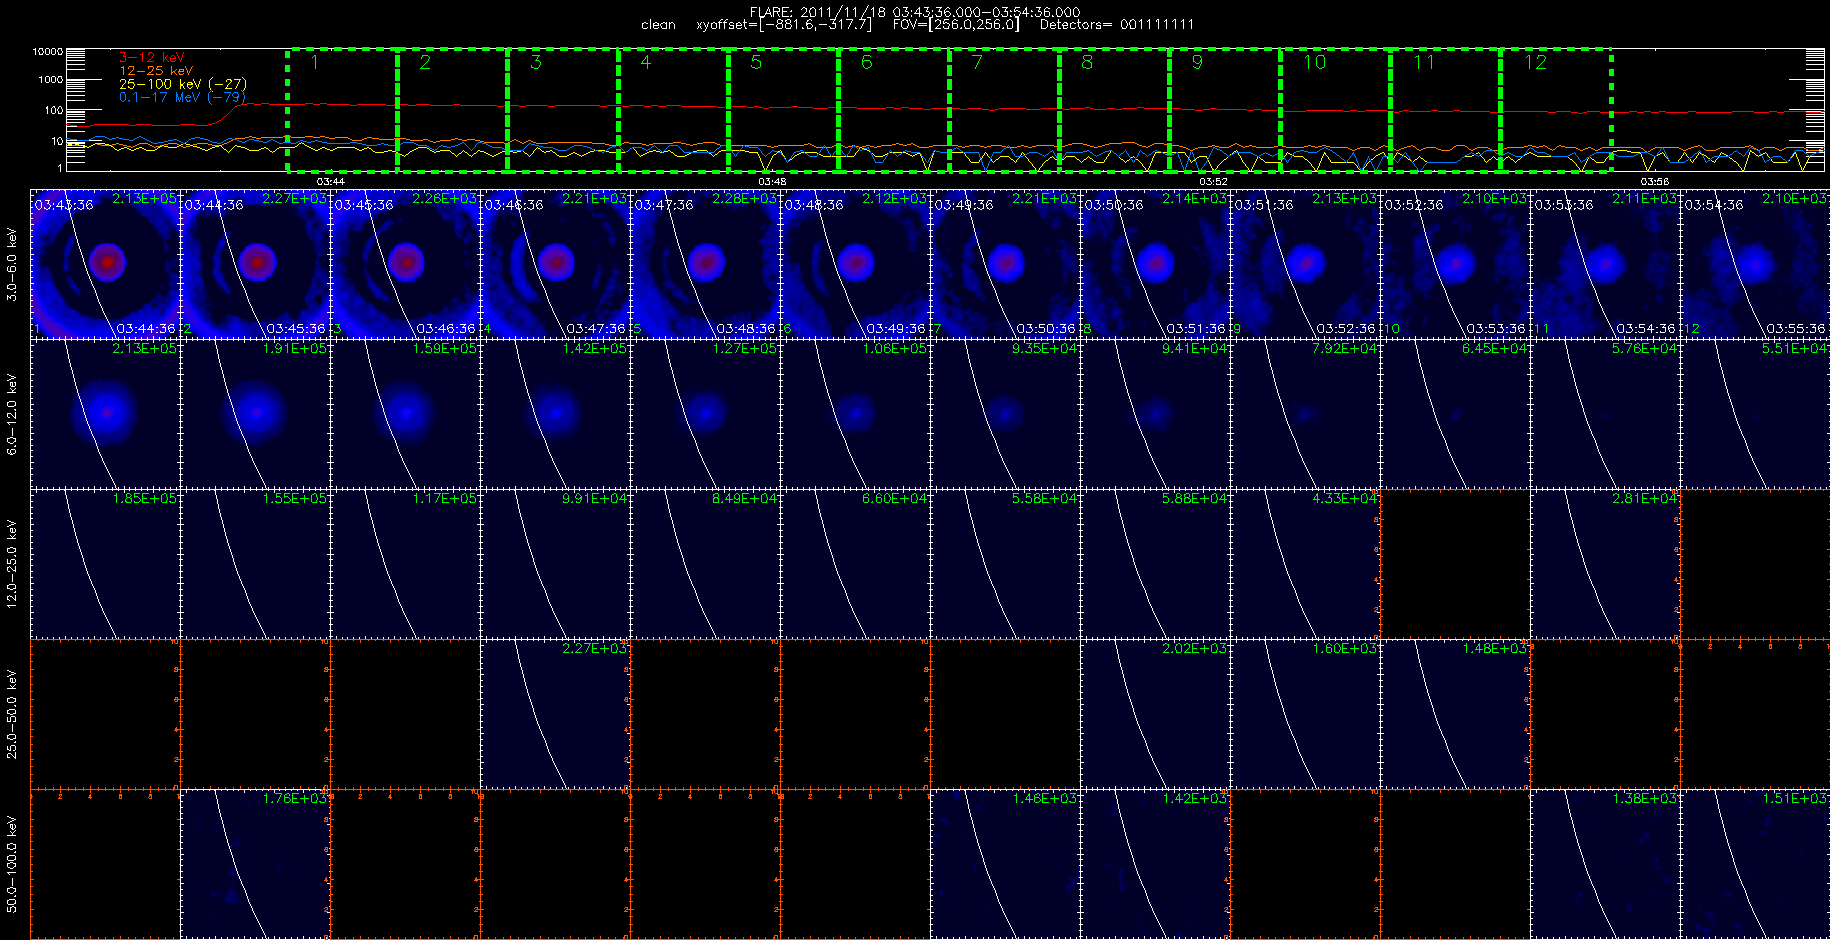Open 25.0-50.0 keV image with peak 2.02E+03
This screenshot has height=940, width=1830.
[x=1155, y=714]
